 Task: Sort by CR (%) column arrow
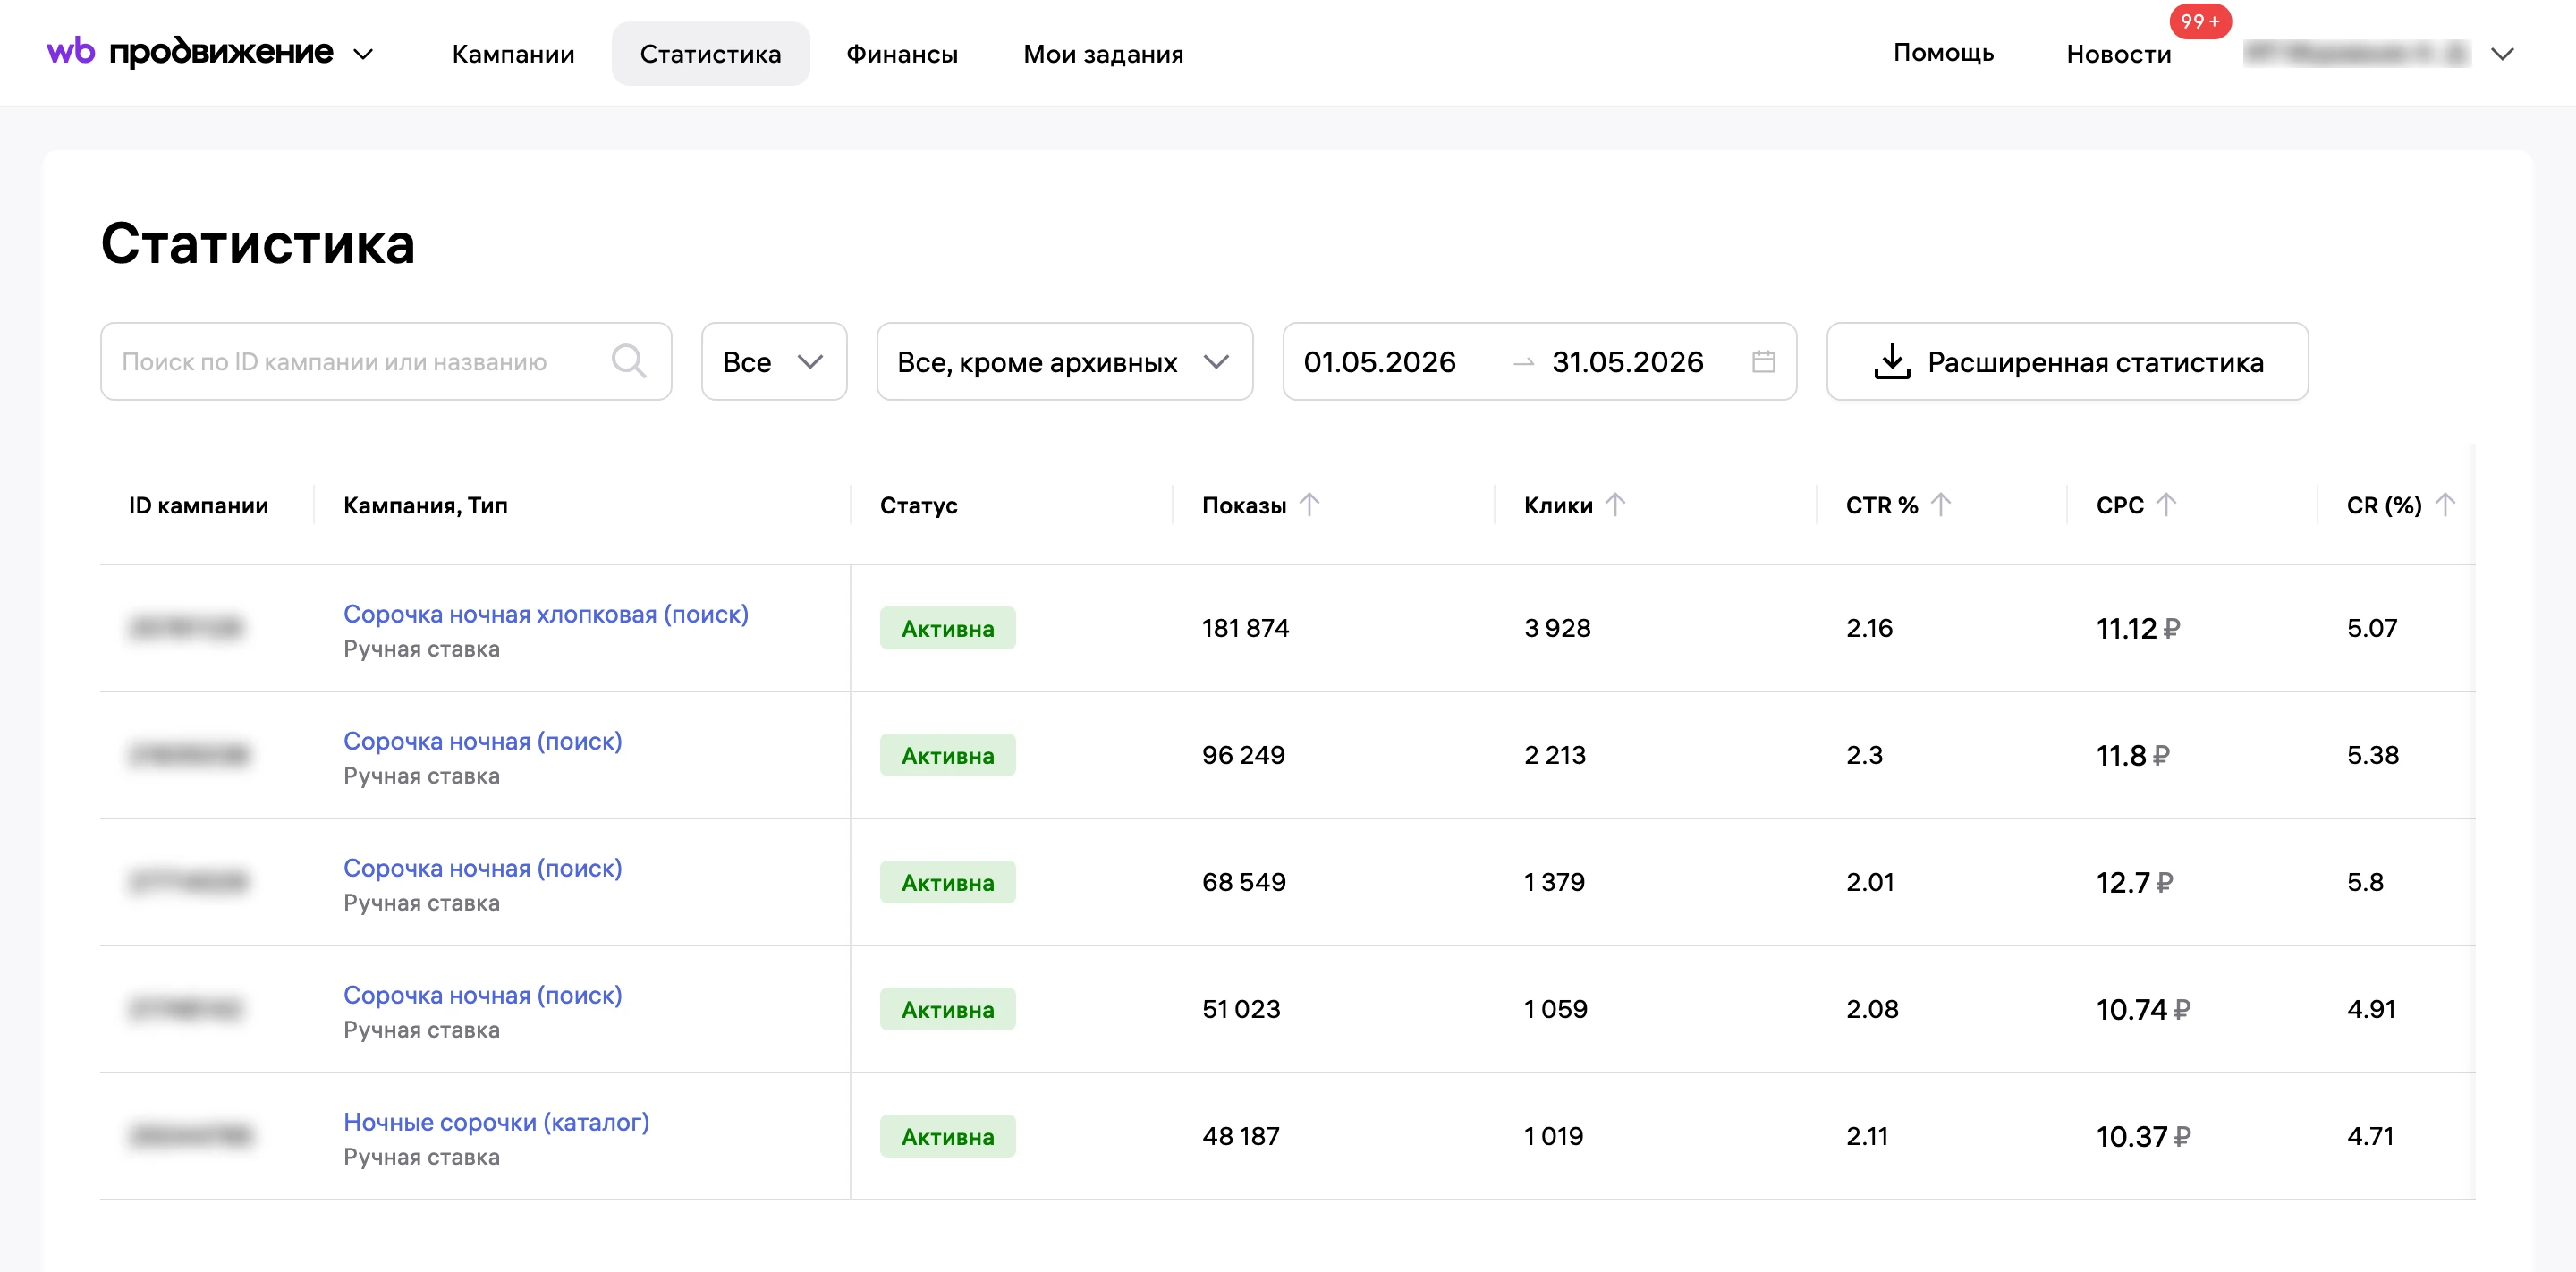[x=2444, y=505]
